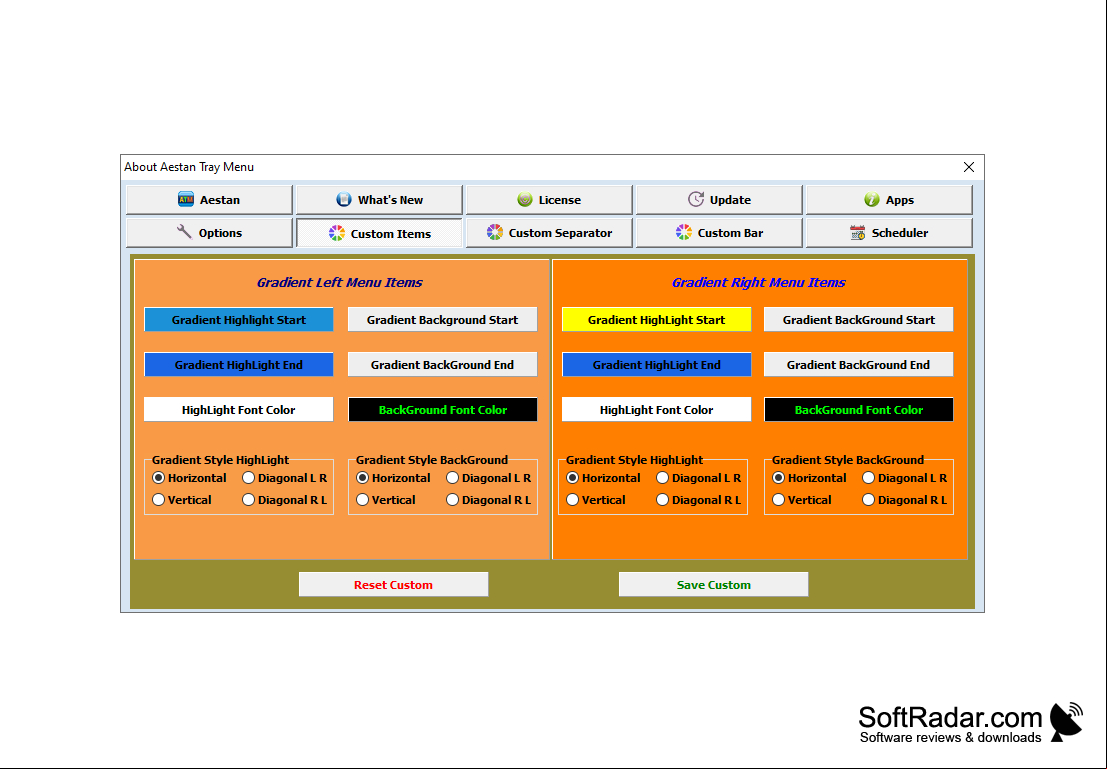Screen dimensions: 1107x769
Task: Pick right BackGround Font Color
Action: coord(858,410)
